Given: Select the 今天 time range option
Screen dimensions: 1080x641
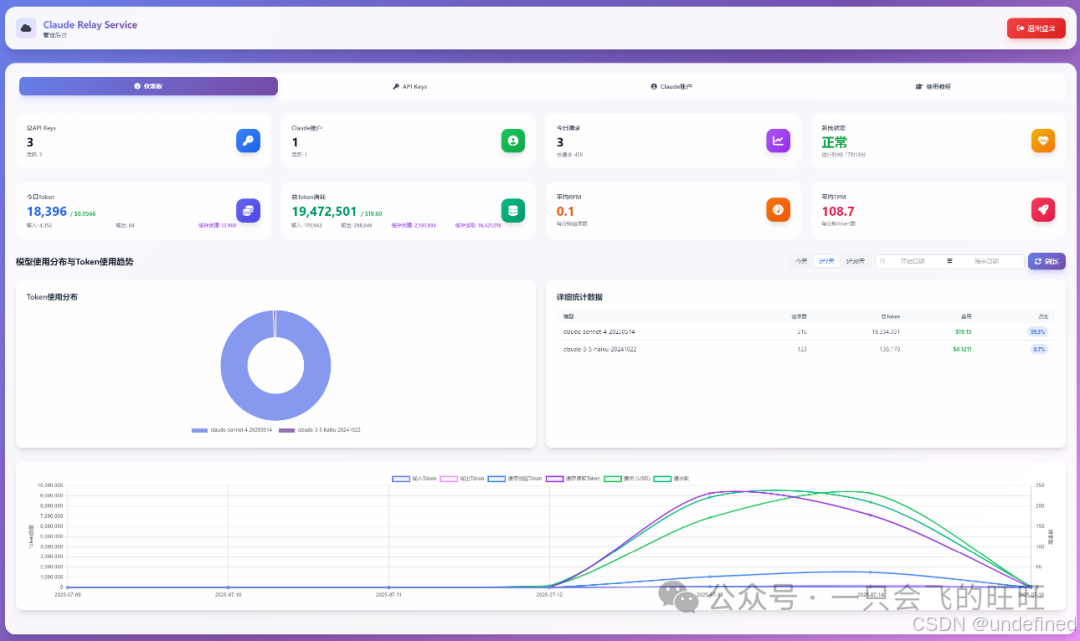Looking at the screenshot, I should [800, 261].
